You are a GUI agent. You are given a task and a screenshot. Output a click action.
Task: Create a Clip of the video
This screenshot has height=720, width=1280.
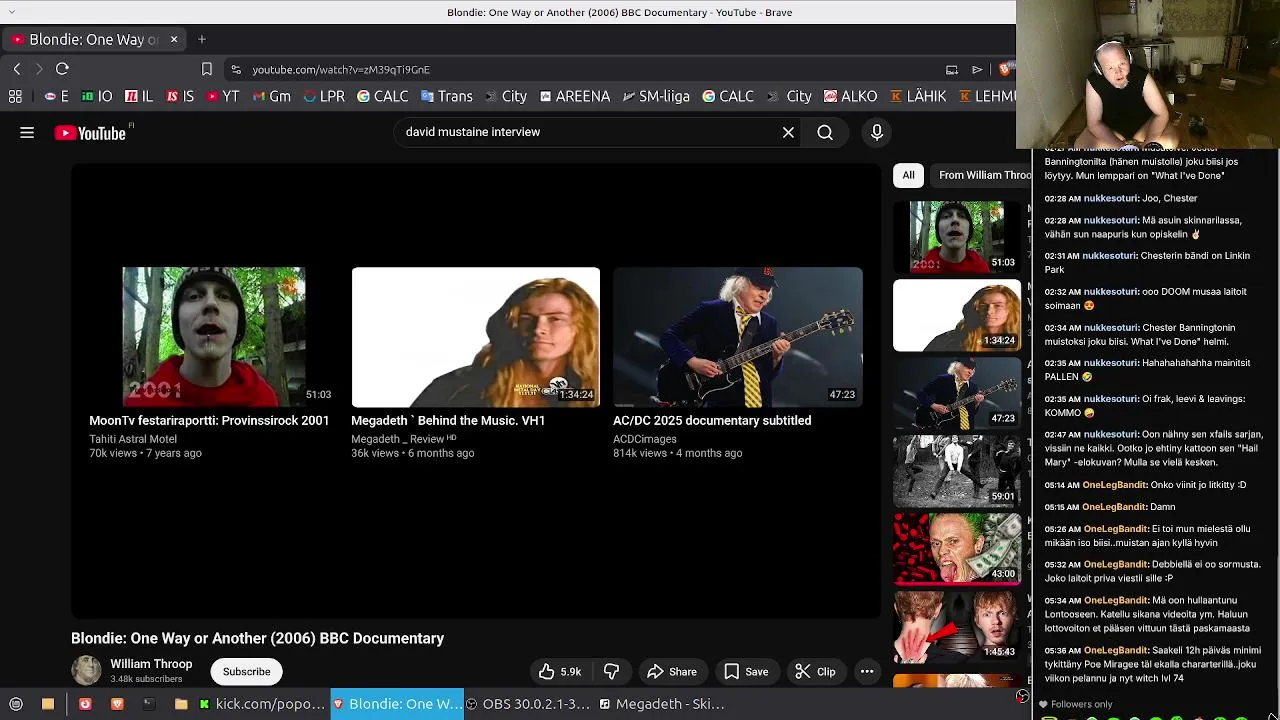pyautogui.click(x=815, y=672)
